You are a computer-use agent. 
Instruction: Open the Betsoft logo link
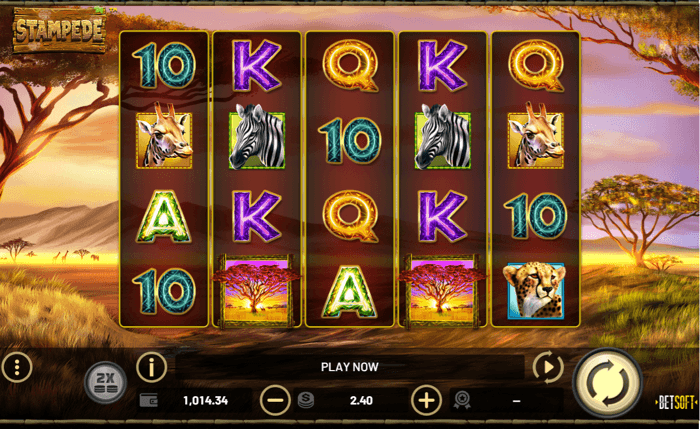click(x=675, y=403)
